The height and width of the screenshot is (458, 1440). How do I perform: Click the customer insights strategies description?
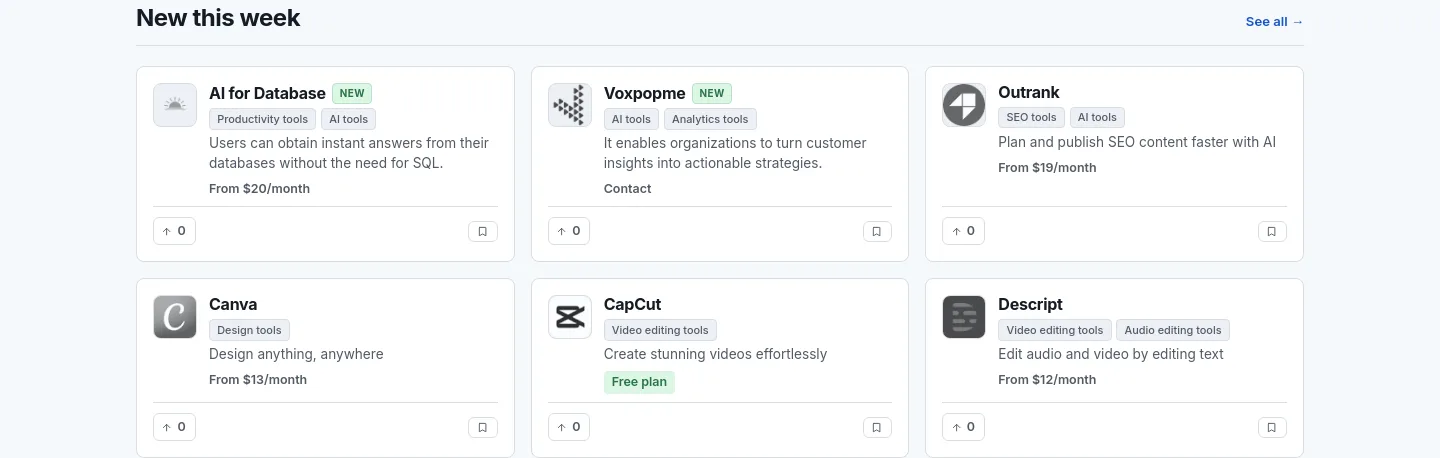coord(735,153)
